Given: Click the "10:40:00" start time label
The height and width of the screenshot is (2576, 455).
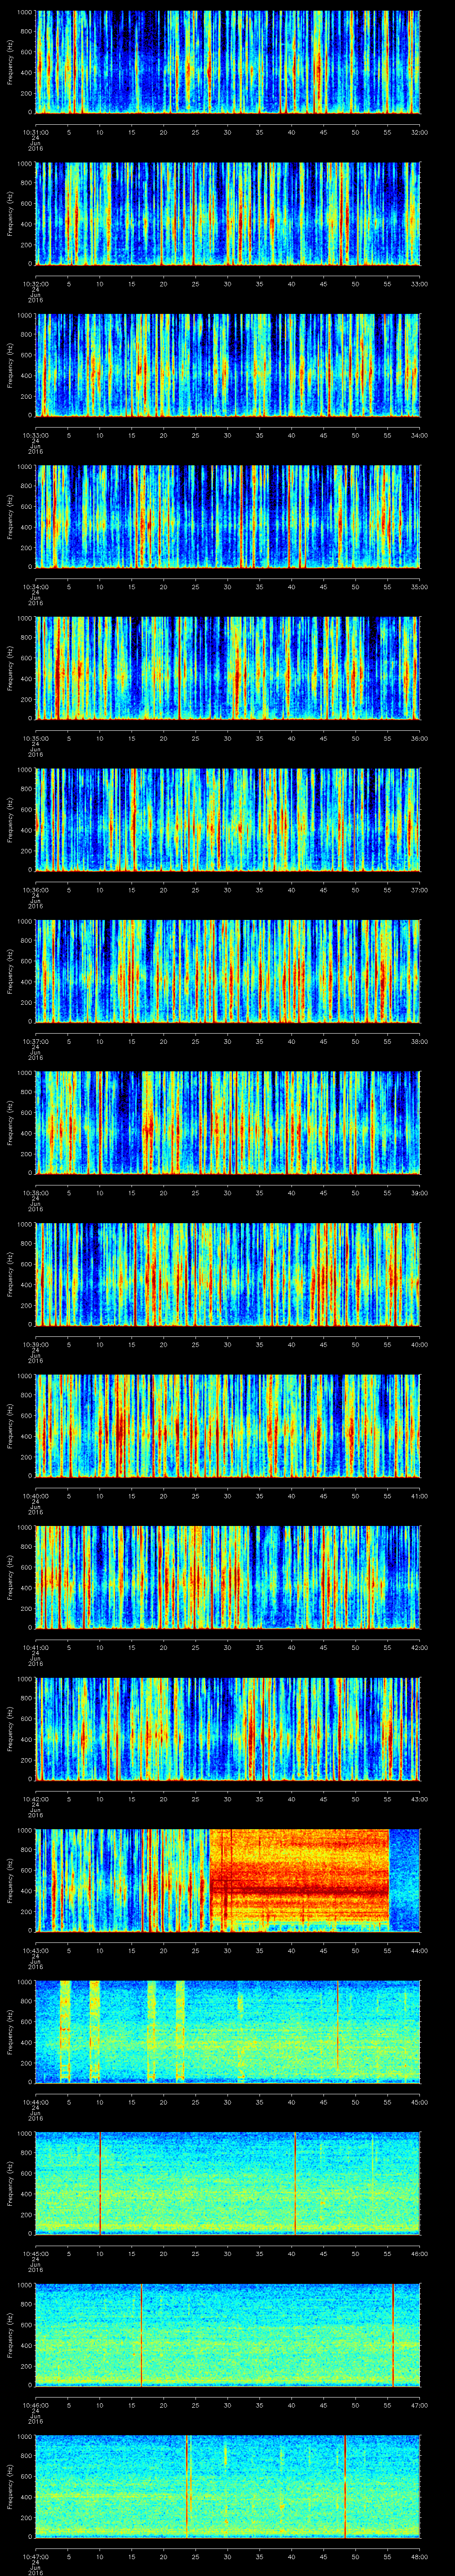Looking at the screenshot, I should (x=35, y=1495).
